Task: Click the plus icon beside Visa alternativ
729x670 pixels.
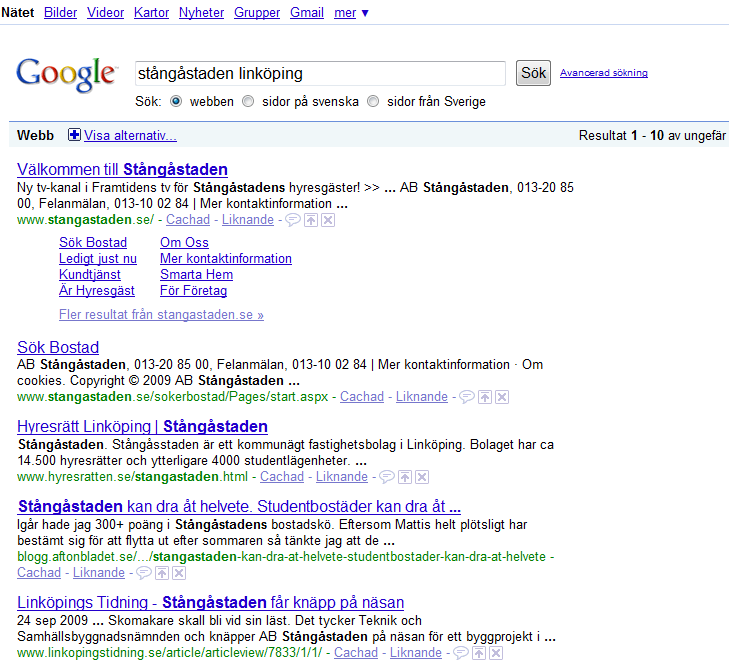Action: click(x=74, y=135)
